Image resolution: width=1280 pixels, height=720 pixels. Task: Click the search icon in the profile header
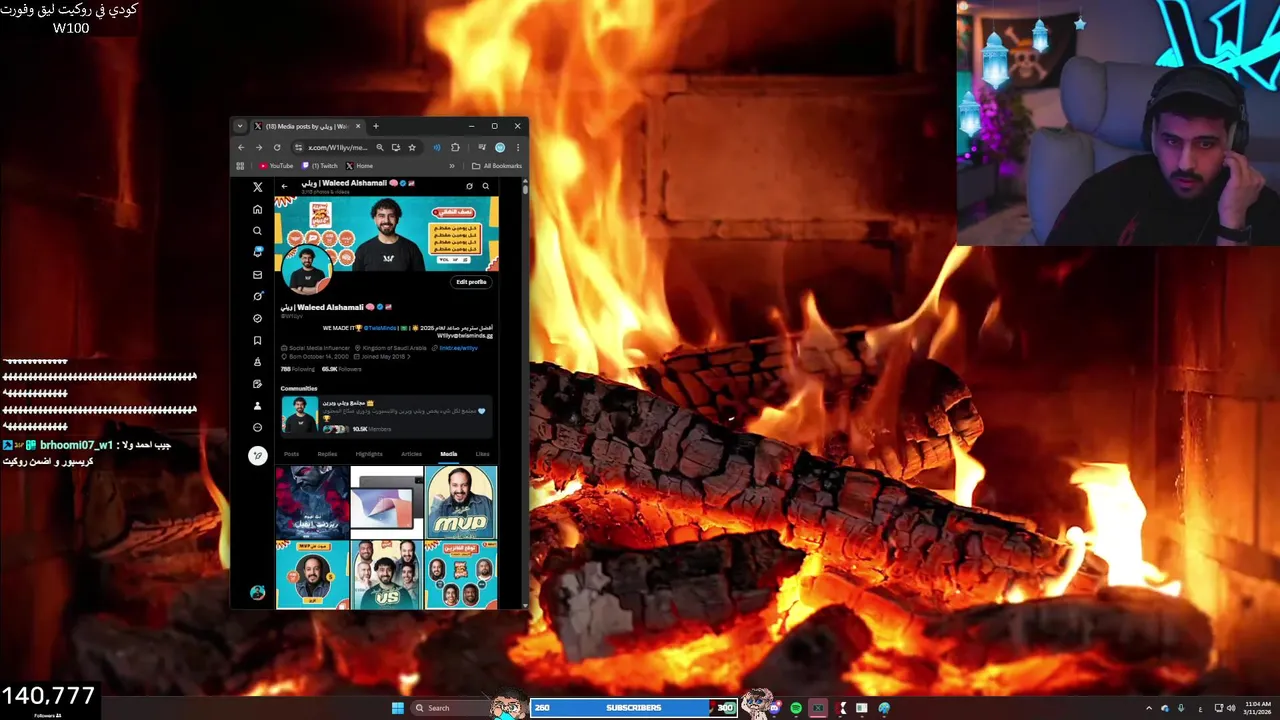coord(486,186)
